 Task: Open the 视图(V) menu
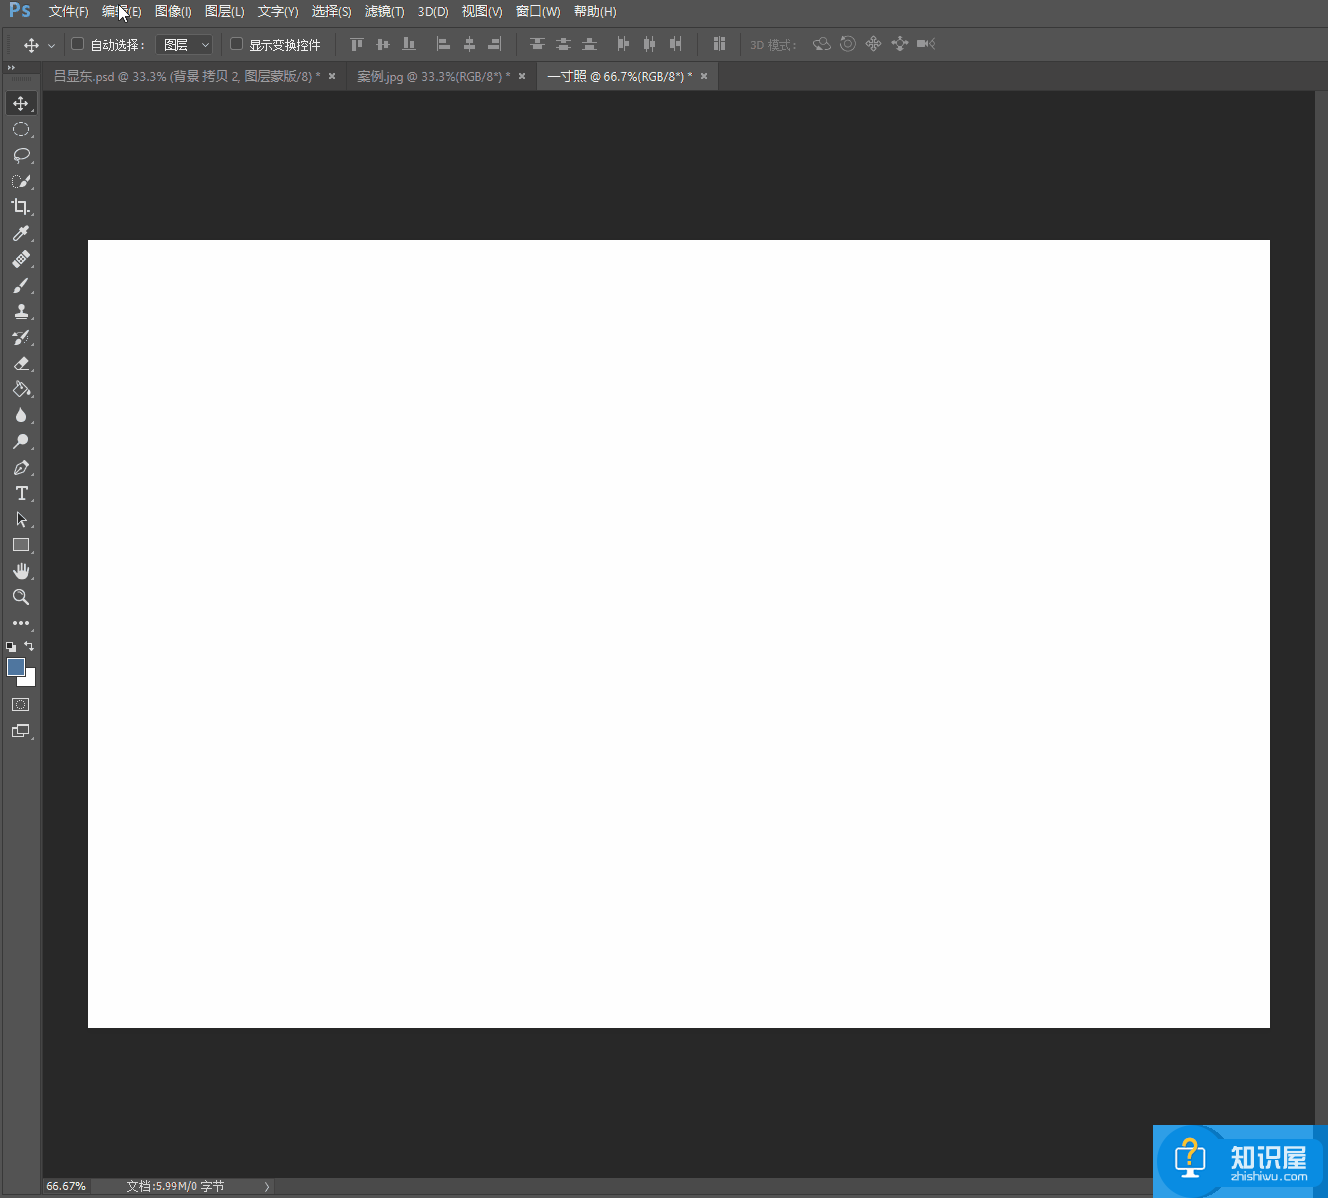(x=482, y=12)
